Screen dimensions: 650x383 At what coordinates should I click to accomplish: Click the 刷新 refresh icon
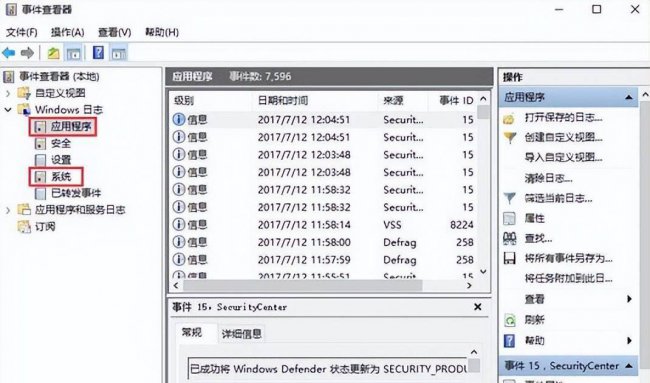509,320
